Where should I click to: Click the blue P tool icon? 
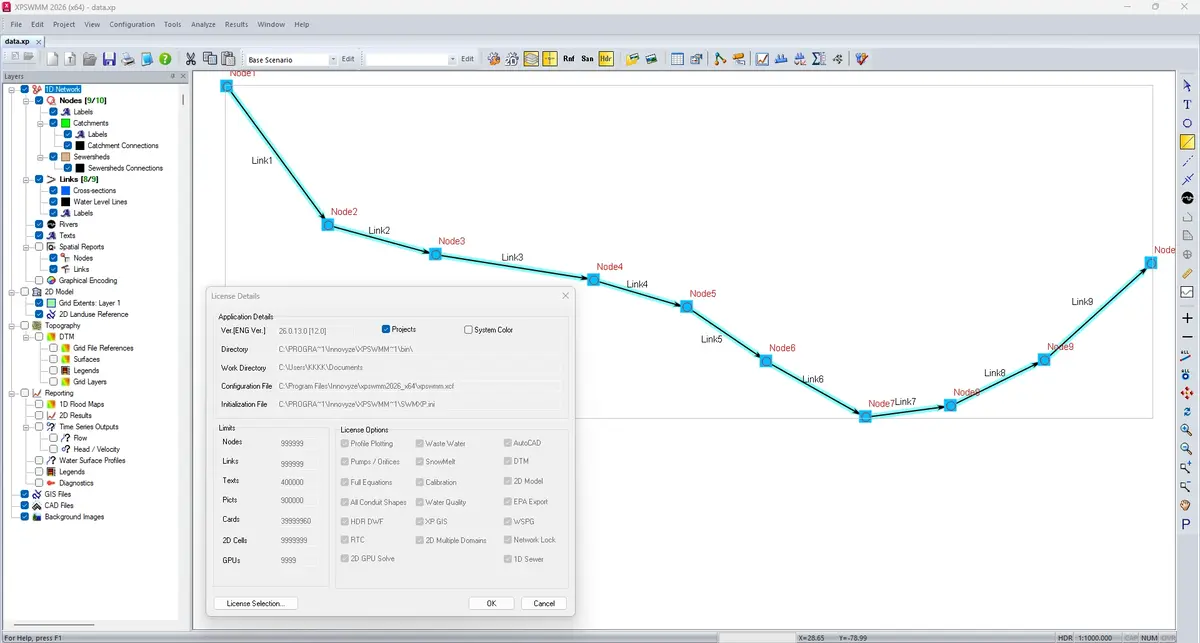[x=1187, y=524]
